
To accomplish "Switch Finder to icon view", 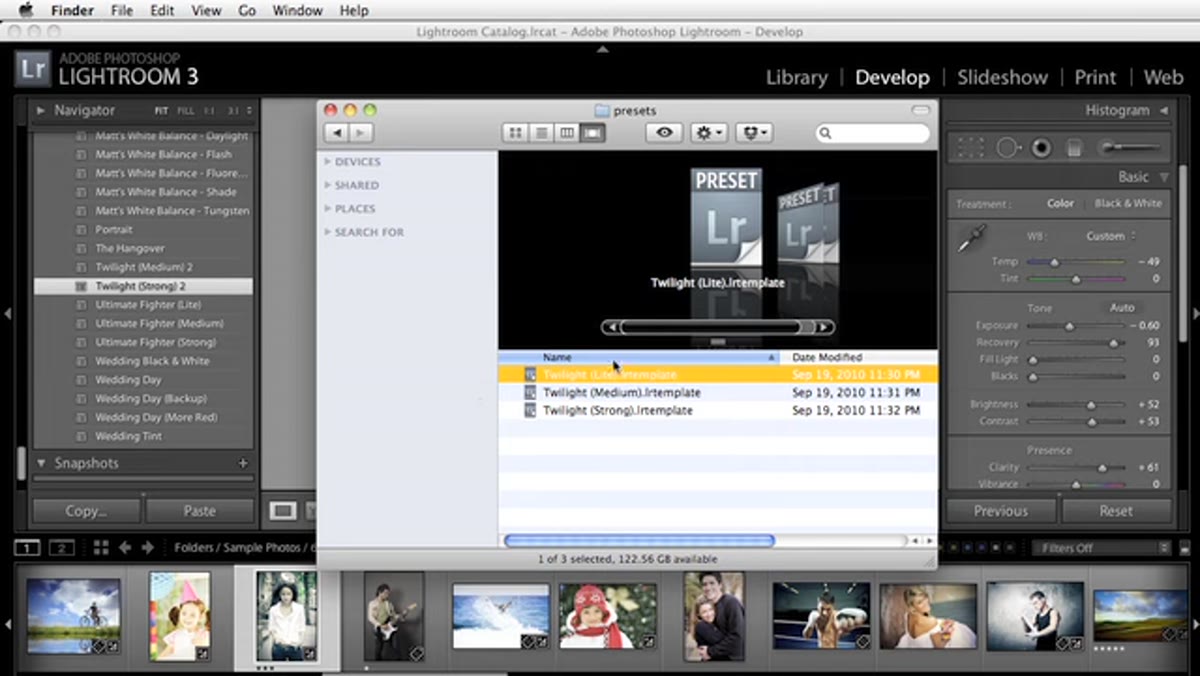I will 516,132.
